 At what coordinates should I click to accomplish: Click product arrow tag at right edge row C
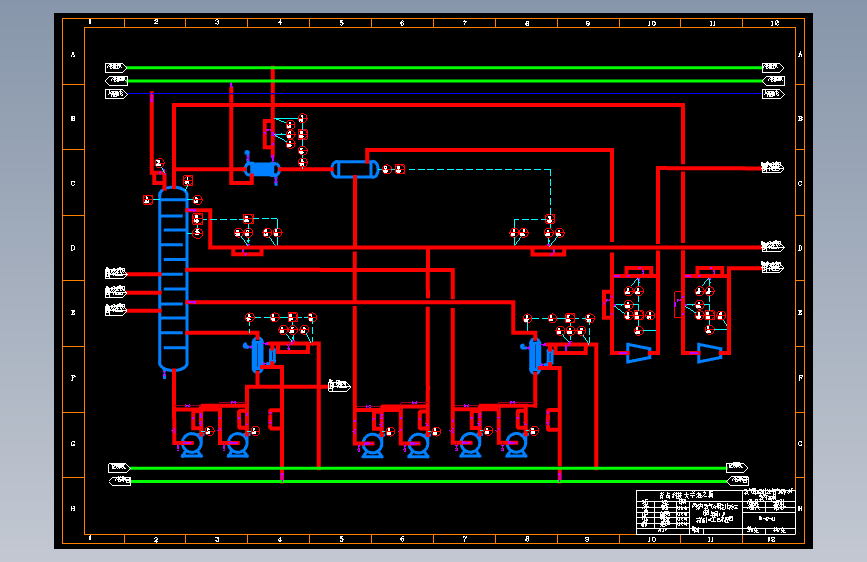[772, 168]
